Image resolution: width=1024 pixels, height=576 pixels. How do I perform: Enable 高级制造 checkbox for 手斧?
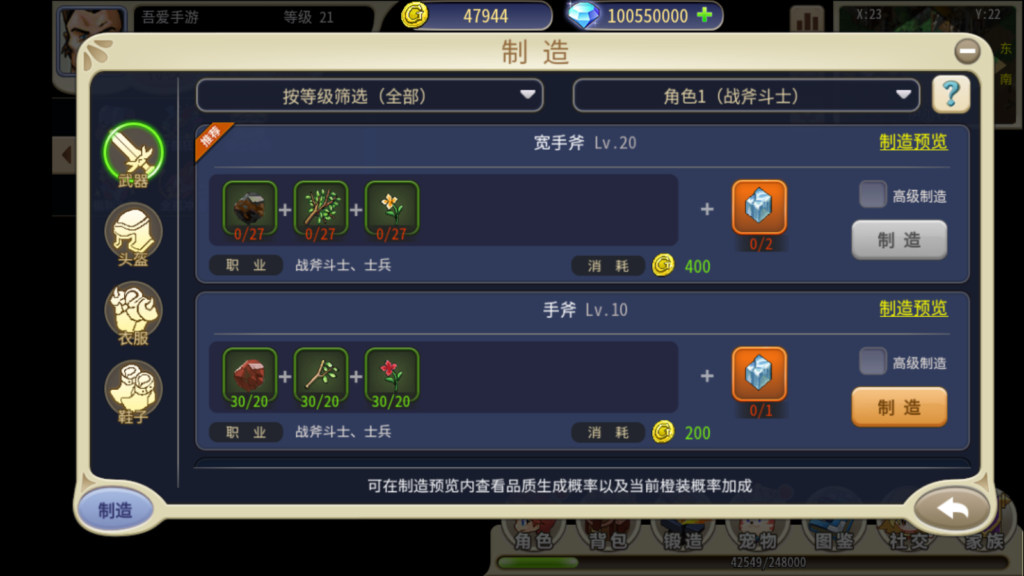point(872,361)
